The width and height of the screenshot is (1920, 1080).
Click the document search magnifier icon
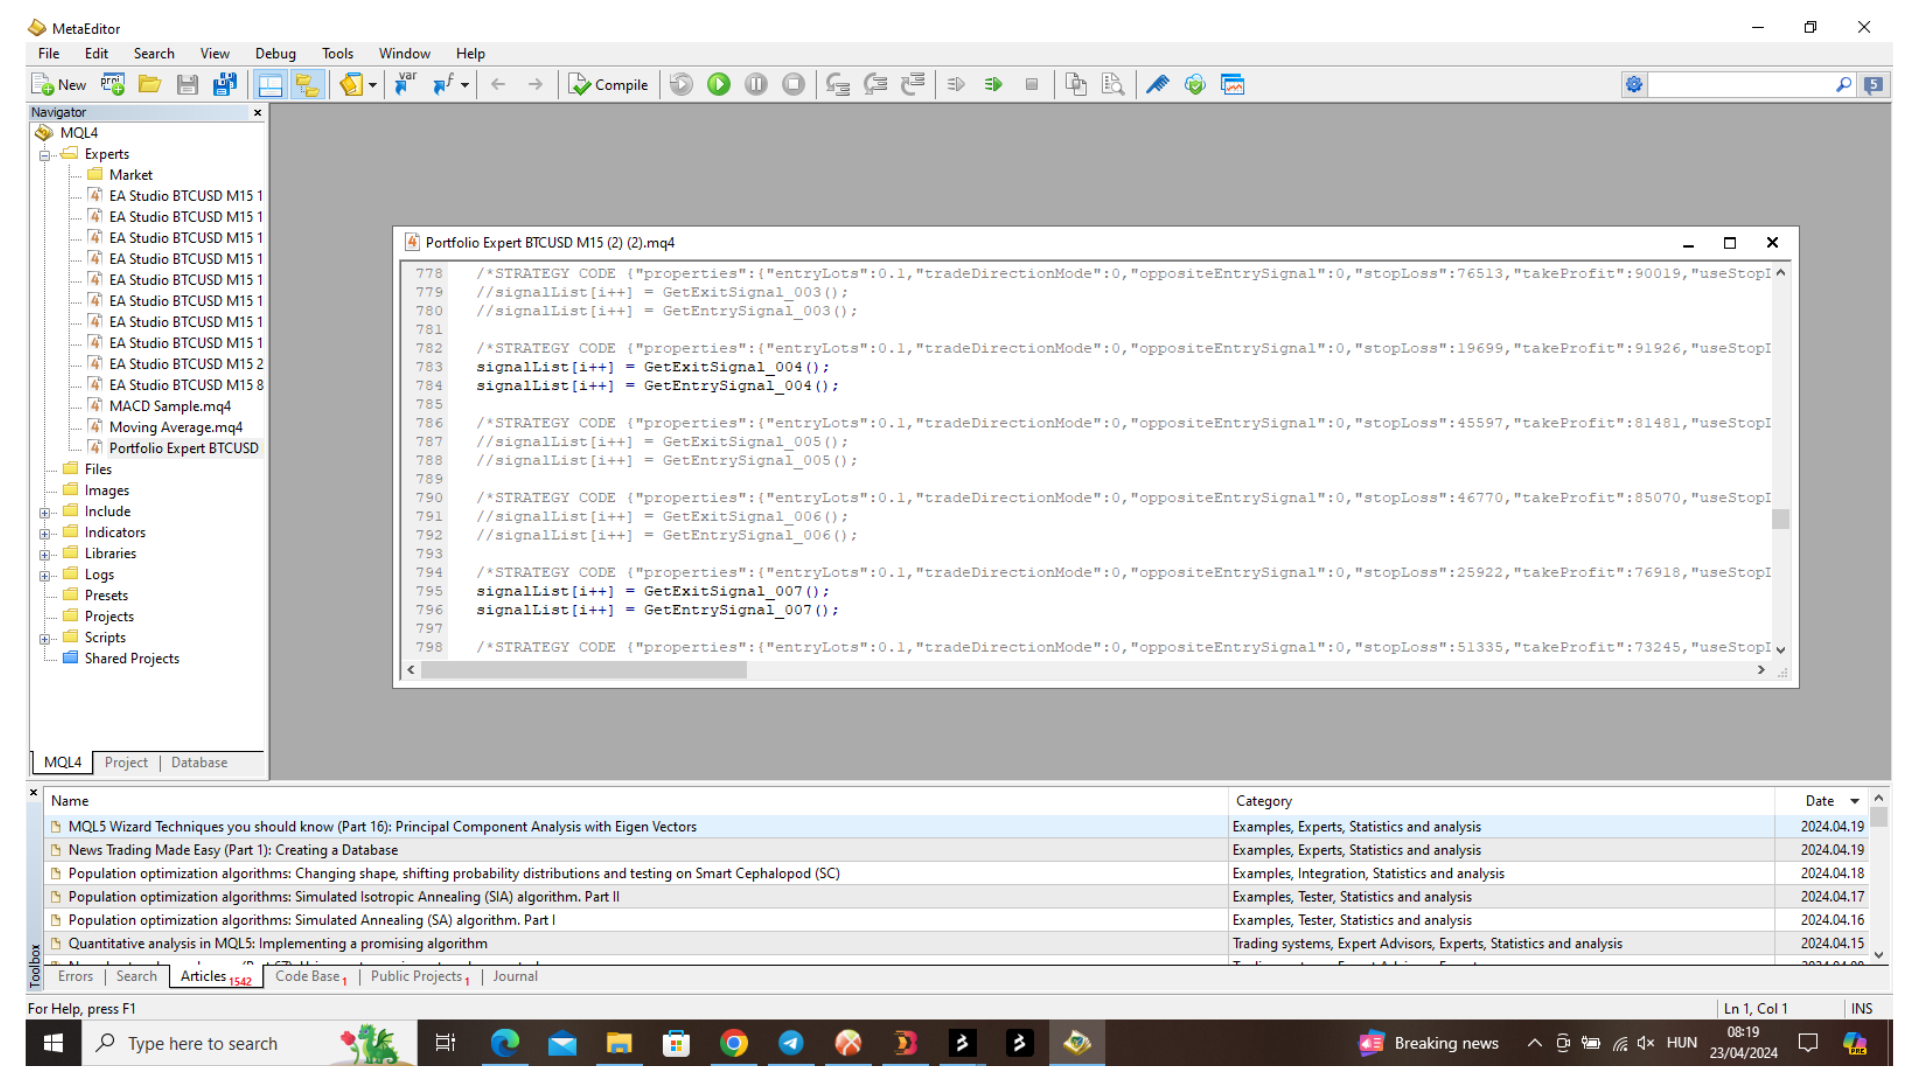tap(1113, 85)
